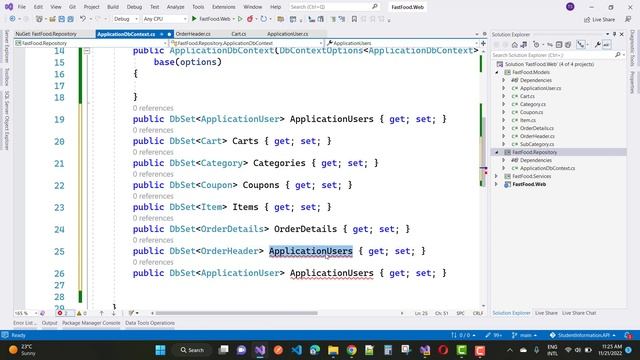Viewport: 640px width, 360px height.
Task: Open the Debug configuration dropdown
Action: pos(126,19)
